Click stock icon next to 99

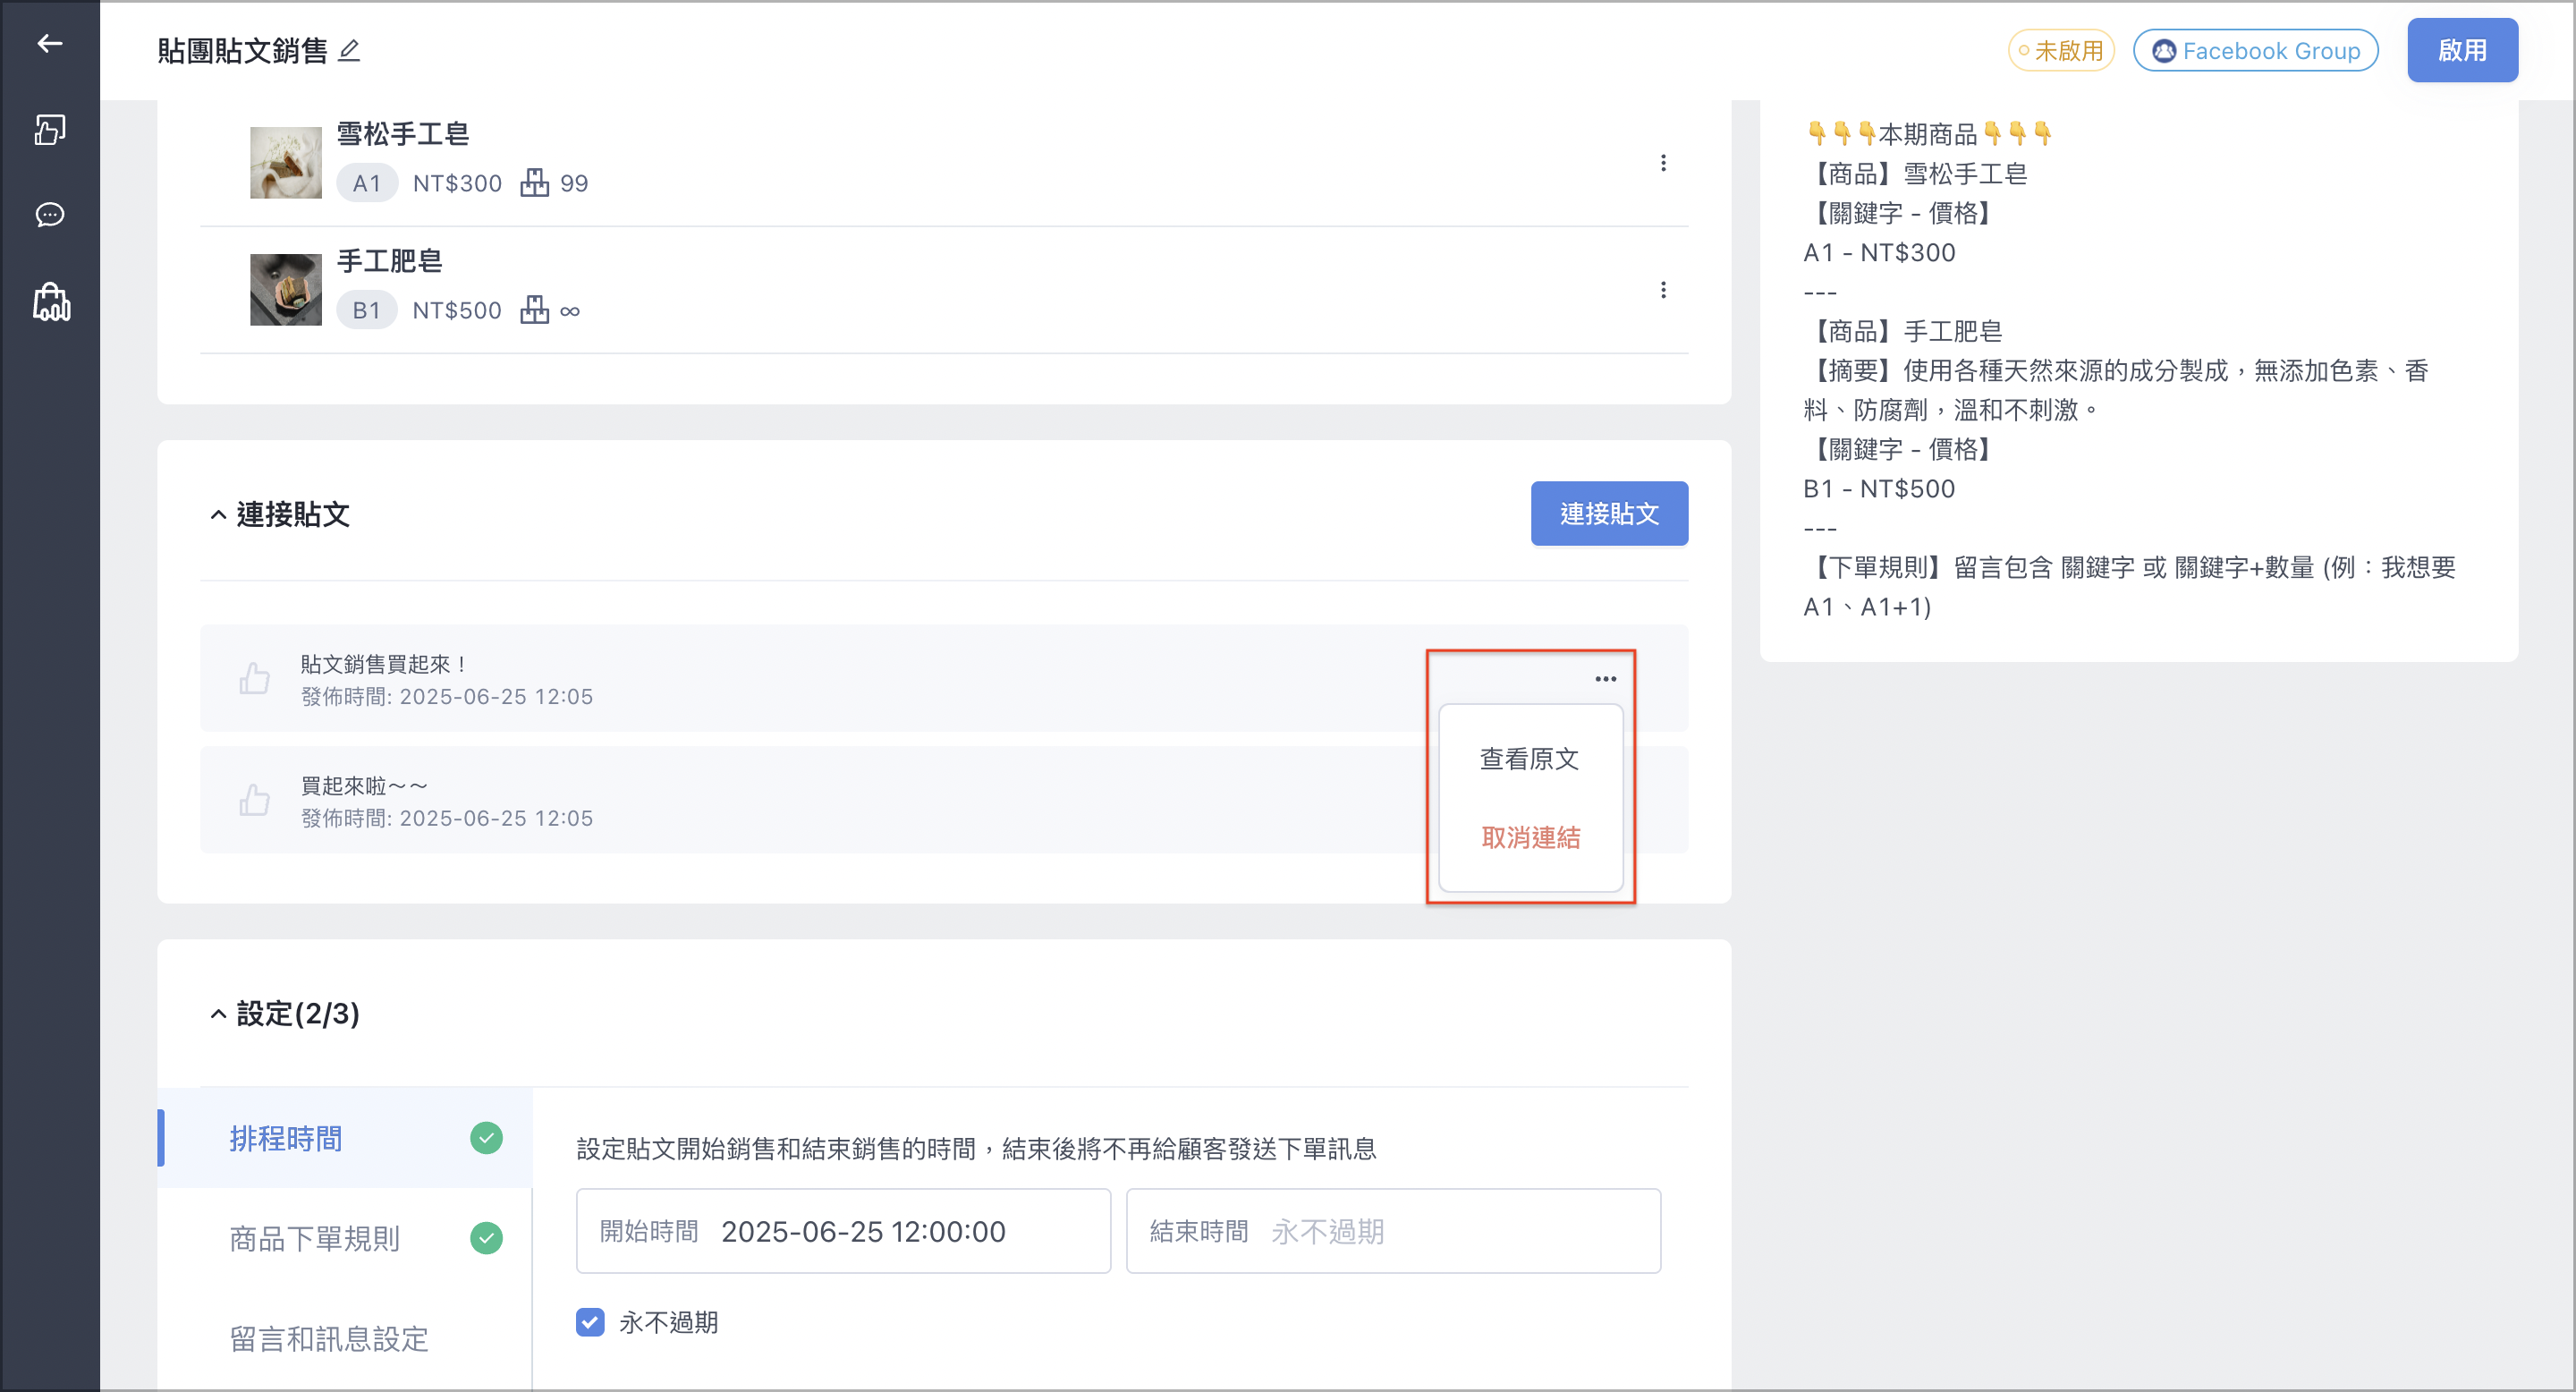point(535,183)
